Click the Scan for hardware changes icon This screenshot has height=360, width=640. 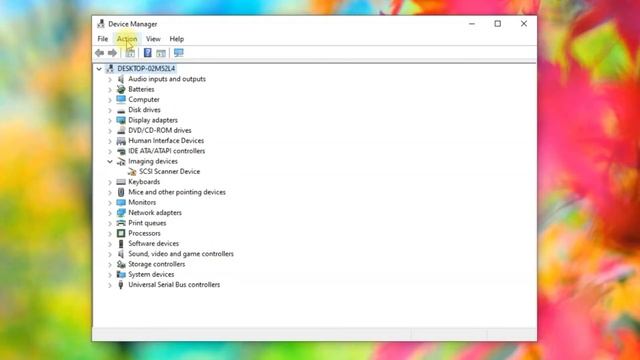179,53
